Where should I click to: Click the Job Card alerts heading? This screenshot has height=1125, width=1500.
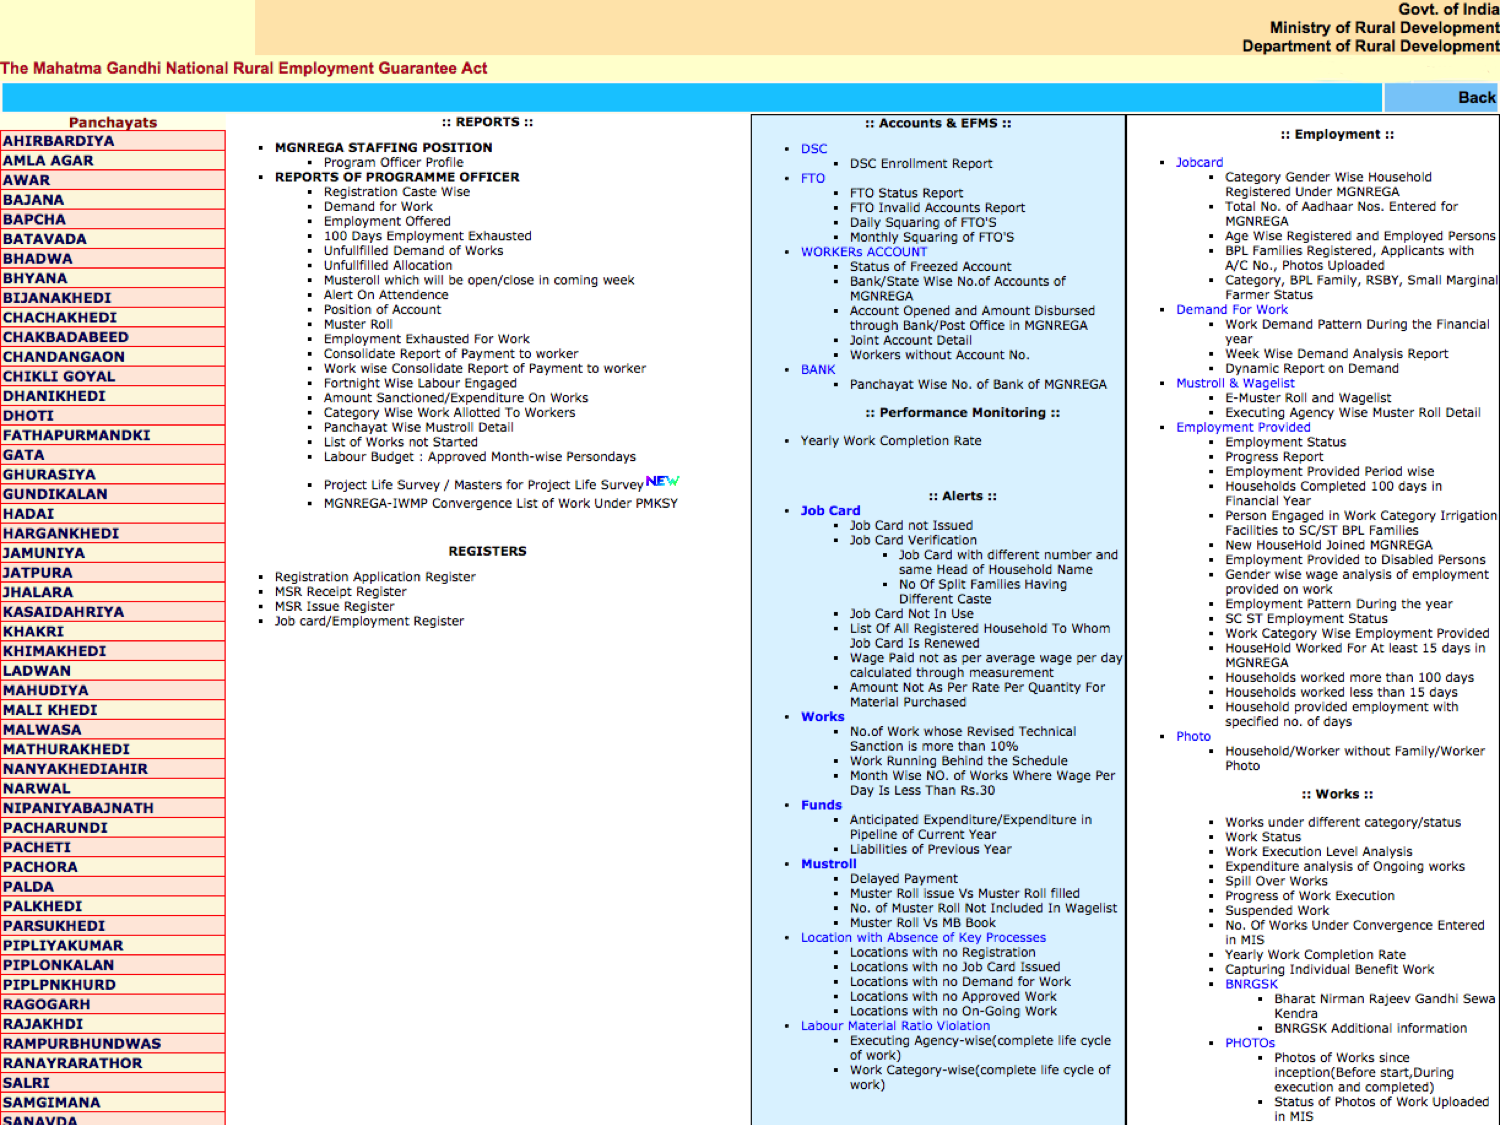point(830,511)
